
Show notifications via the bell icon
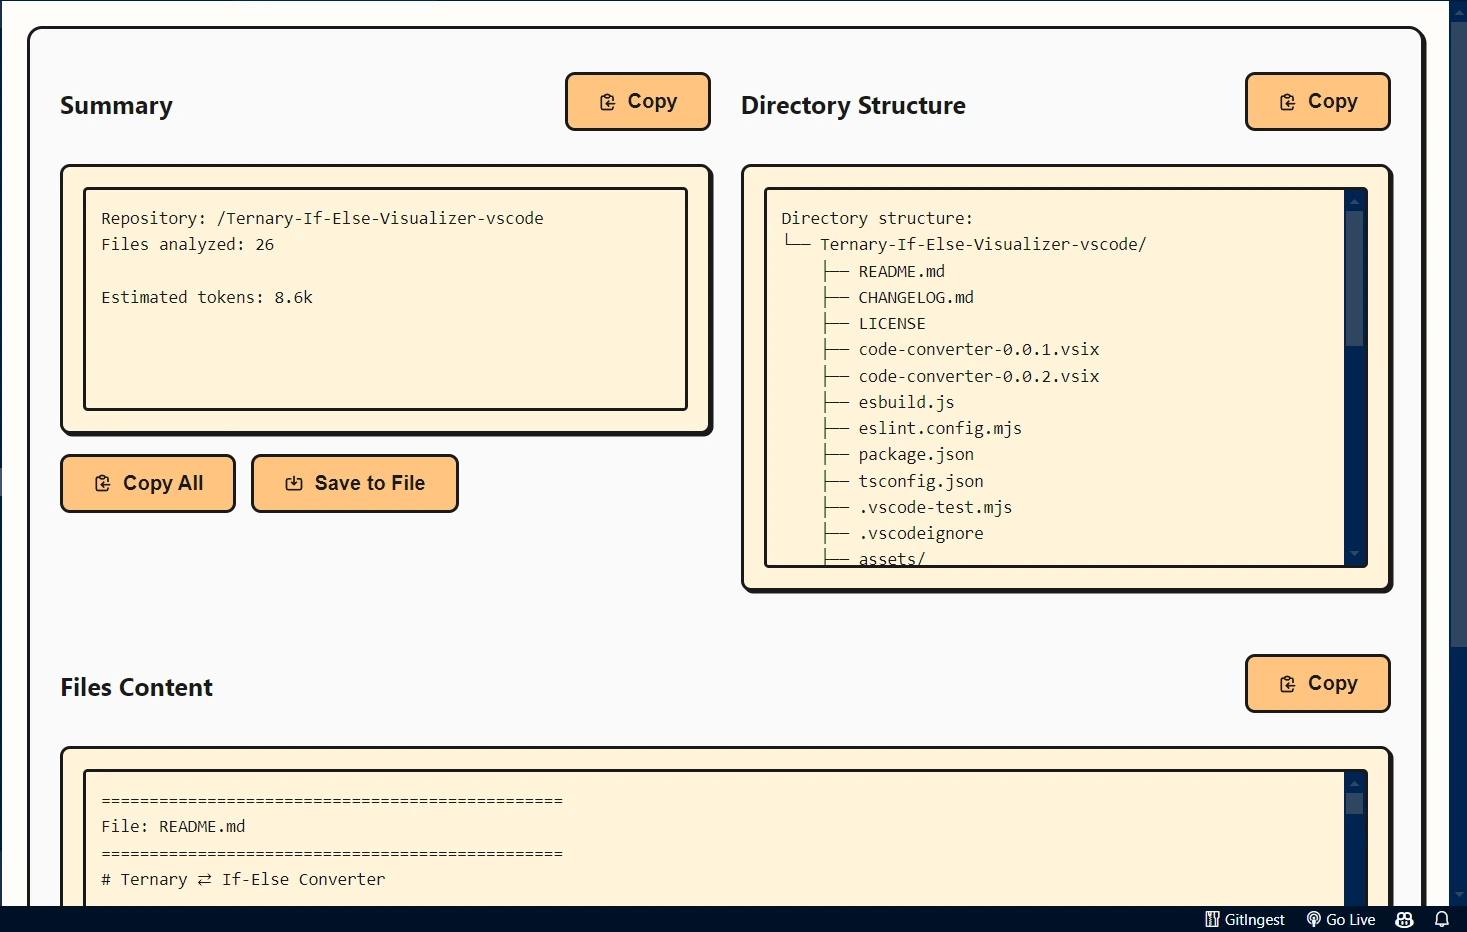click(1442, 919)
